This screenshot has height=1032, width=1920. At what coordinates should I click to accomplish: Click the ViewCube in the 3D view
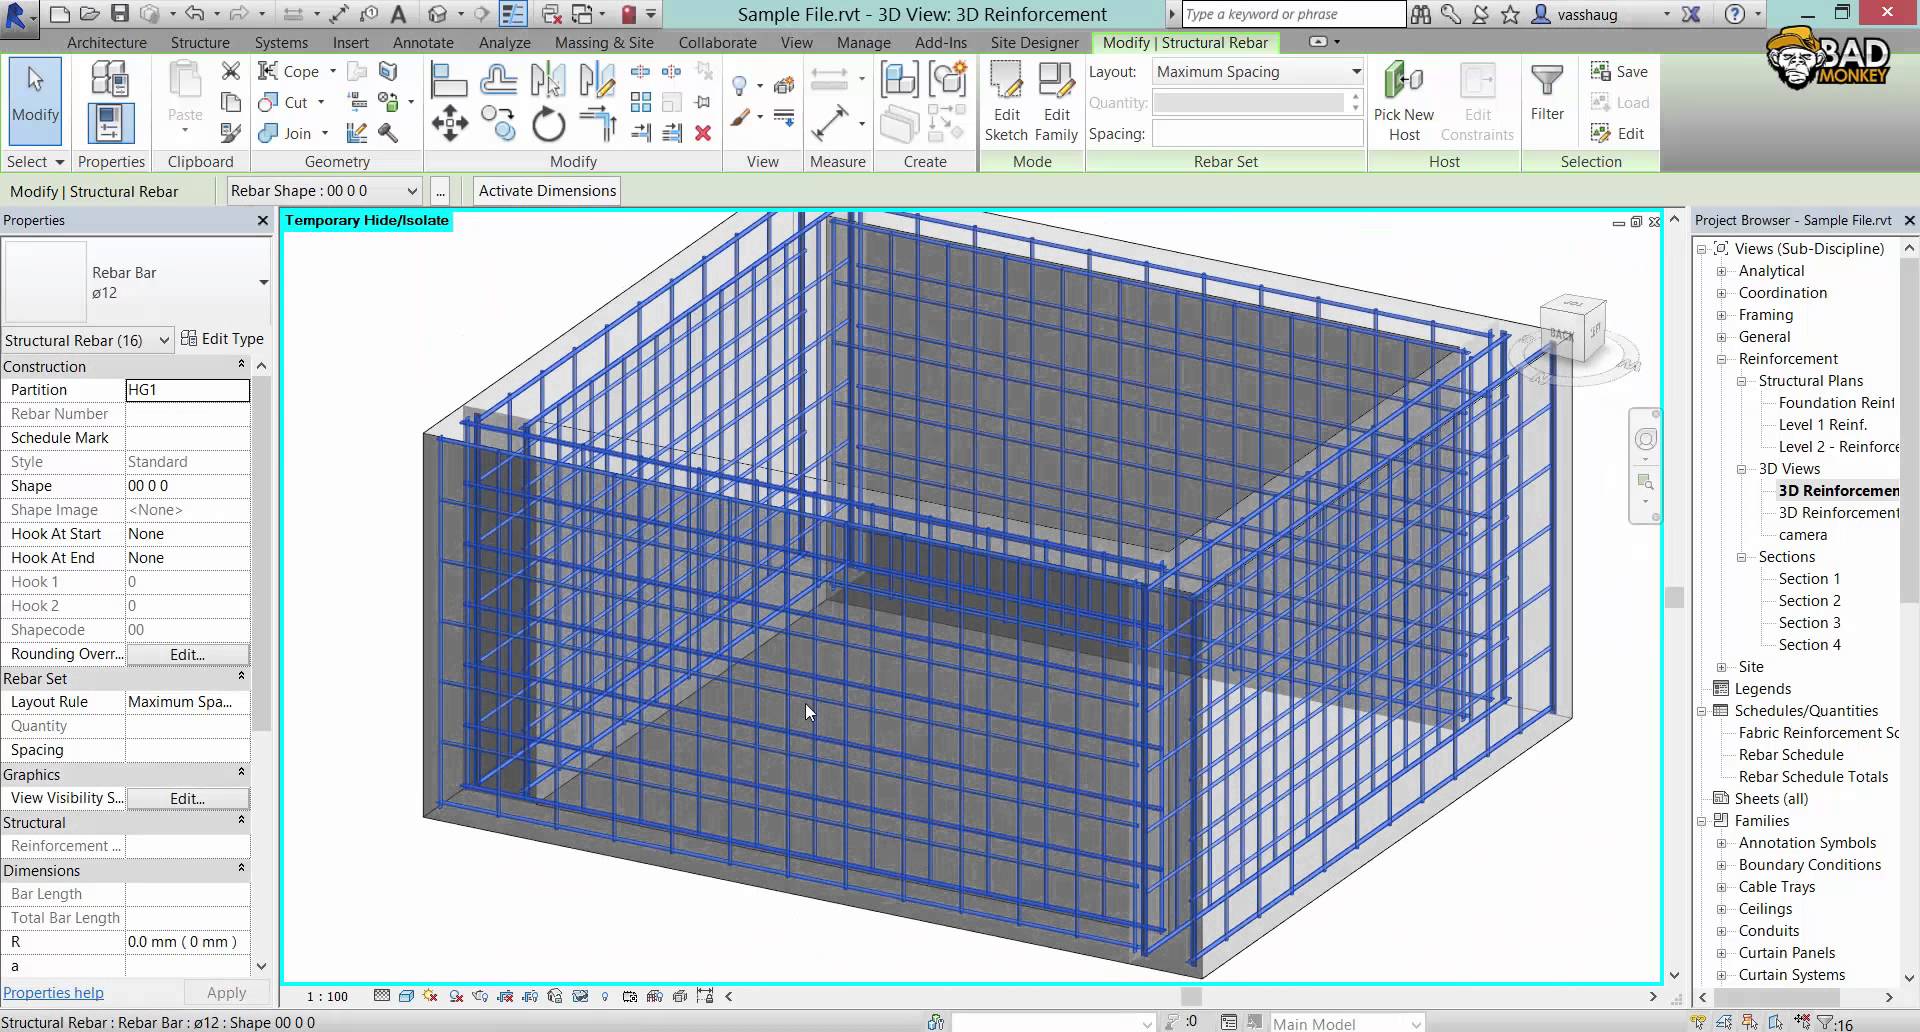(x=1572, y=329)
